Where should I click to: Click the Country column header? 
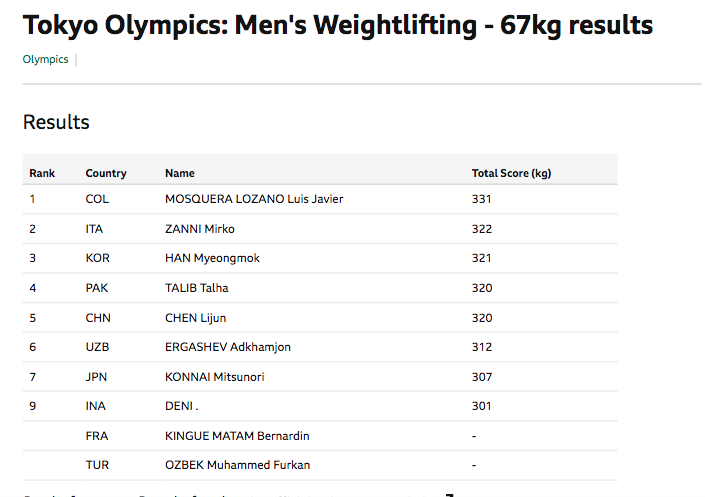[x=106, y=173]
